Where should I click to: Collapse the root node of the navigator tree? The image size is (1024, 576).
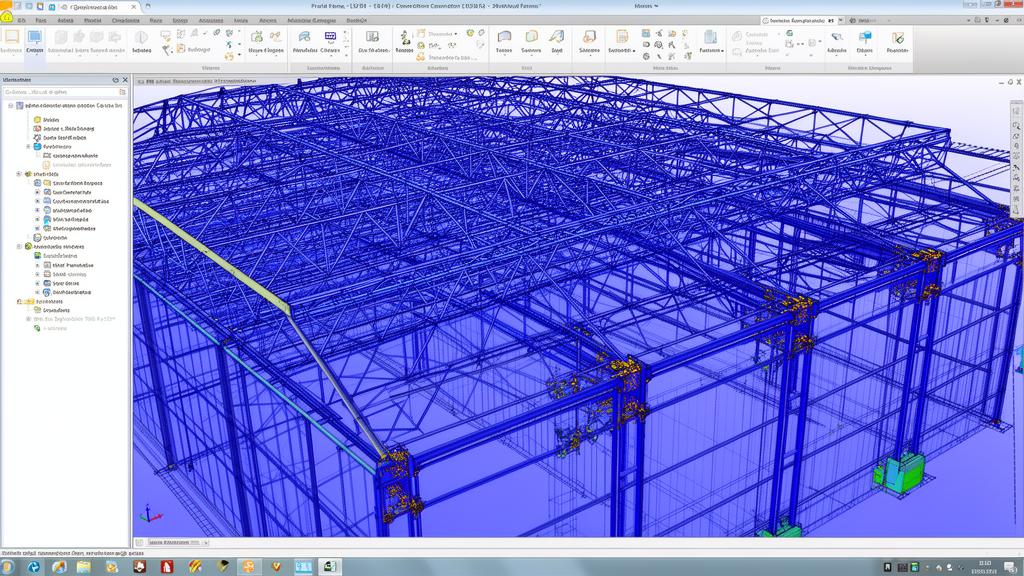coord(10,105)
